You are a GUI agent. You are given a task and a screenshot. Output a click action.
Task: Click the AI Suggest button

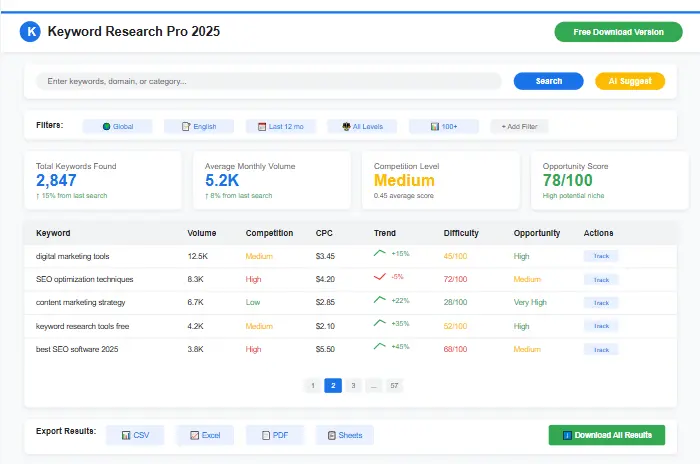tap(630, 81)
